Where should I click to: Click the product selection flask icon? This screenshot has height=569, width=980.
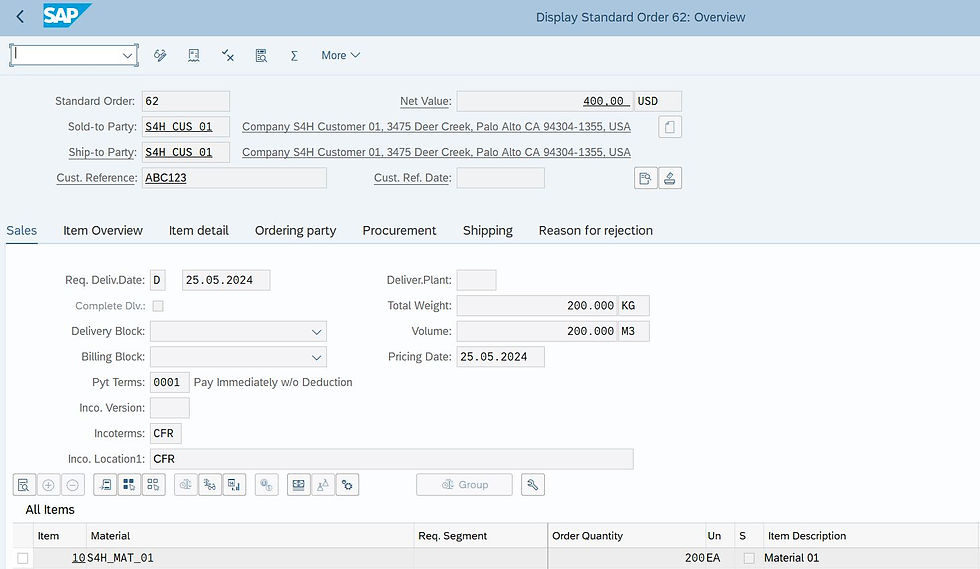[x=322, y=485]
